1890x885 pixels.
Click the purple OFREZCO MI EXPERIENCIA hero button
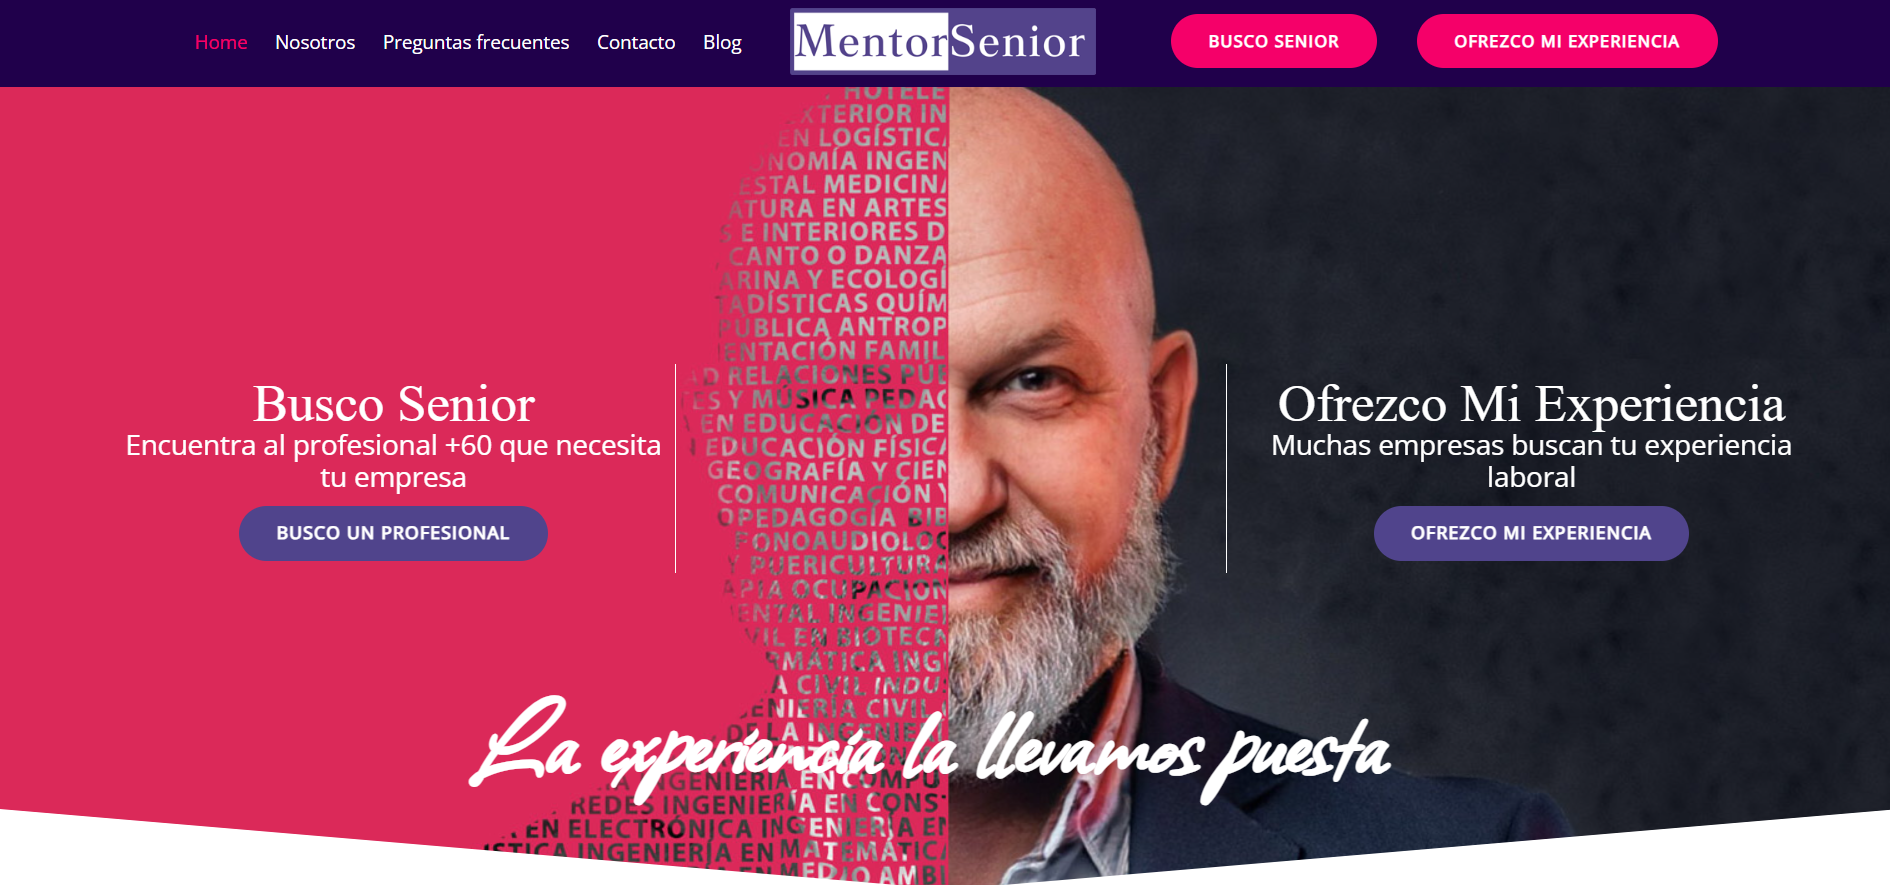(1531, 533)
